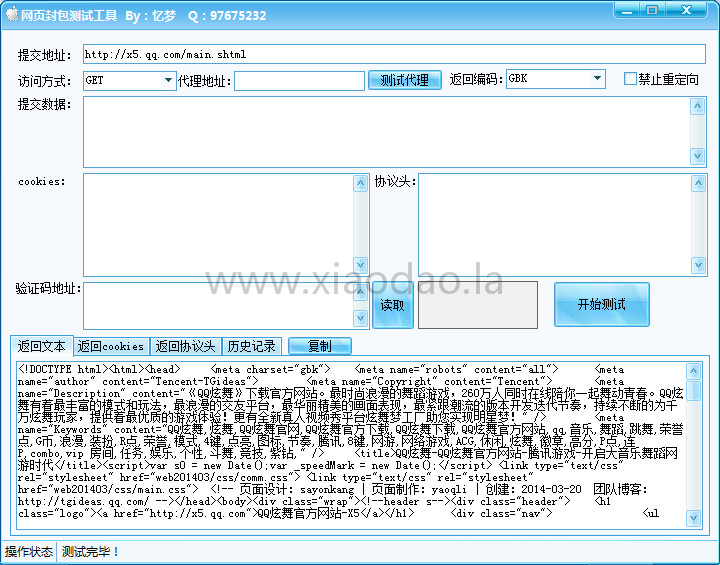Image resolution: width=720 pixels, height=565 pixels.
Task: Click the cookies box scroll up arrow
Action: pos(360,184)
